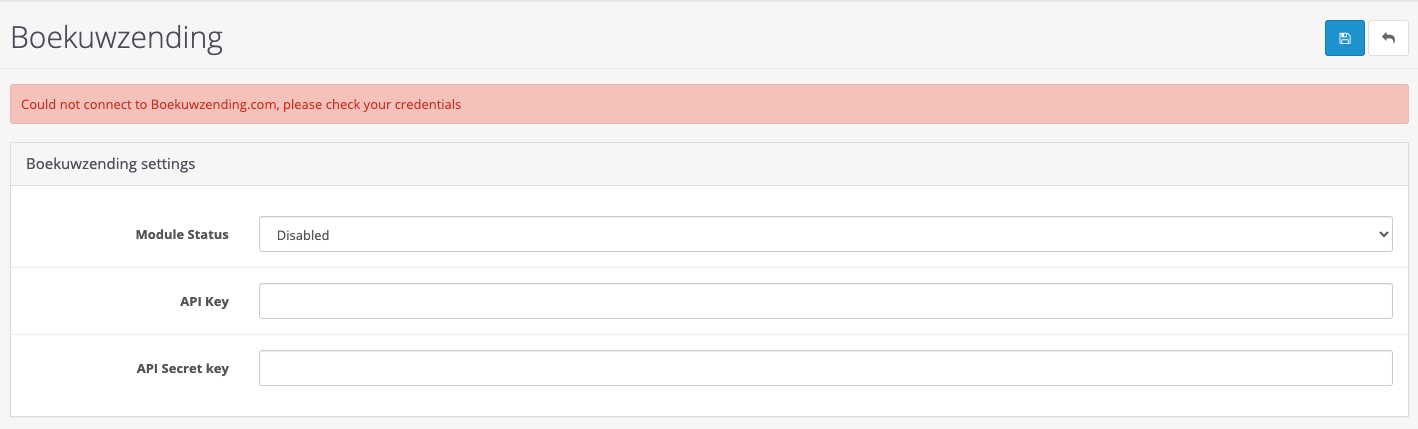Click the 'please check your credentials' text

(x=372, y=104)
